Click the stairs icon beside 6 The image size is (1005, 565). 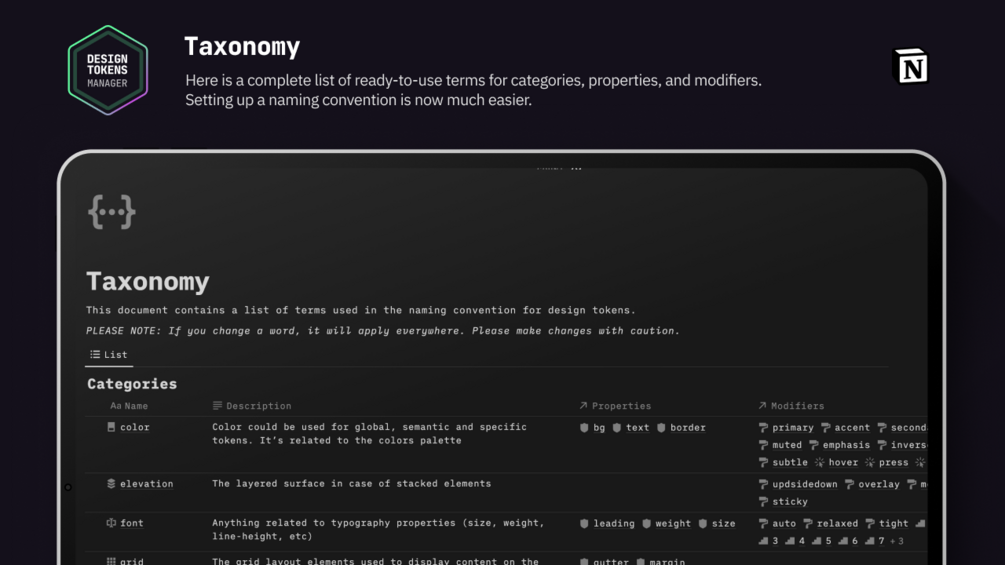pyautogui.click(x=843, y=541)
